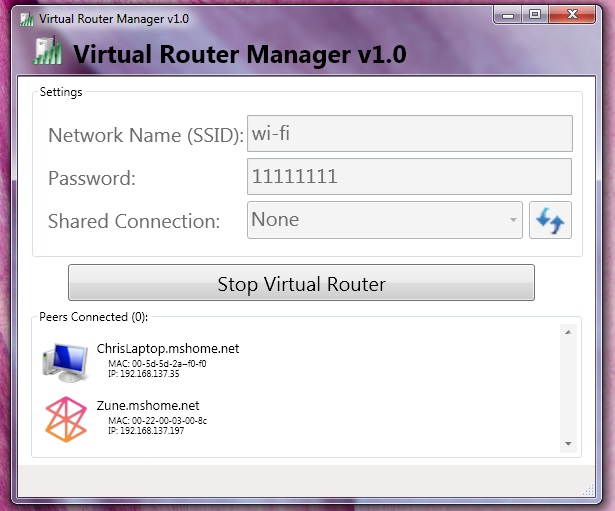Click the large router icon beside the heading
615x511 pixels.
point(47,51)
